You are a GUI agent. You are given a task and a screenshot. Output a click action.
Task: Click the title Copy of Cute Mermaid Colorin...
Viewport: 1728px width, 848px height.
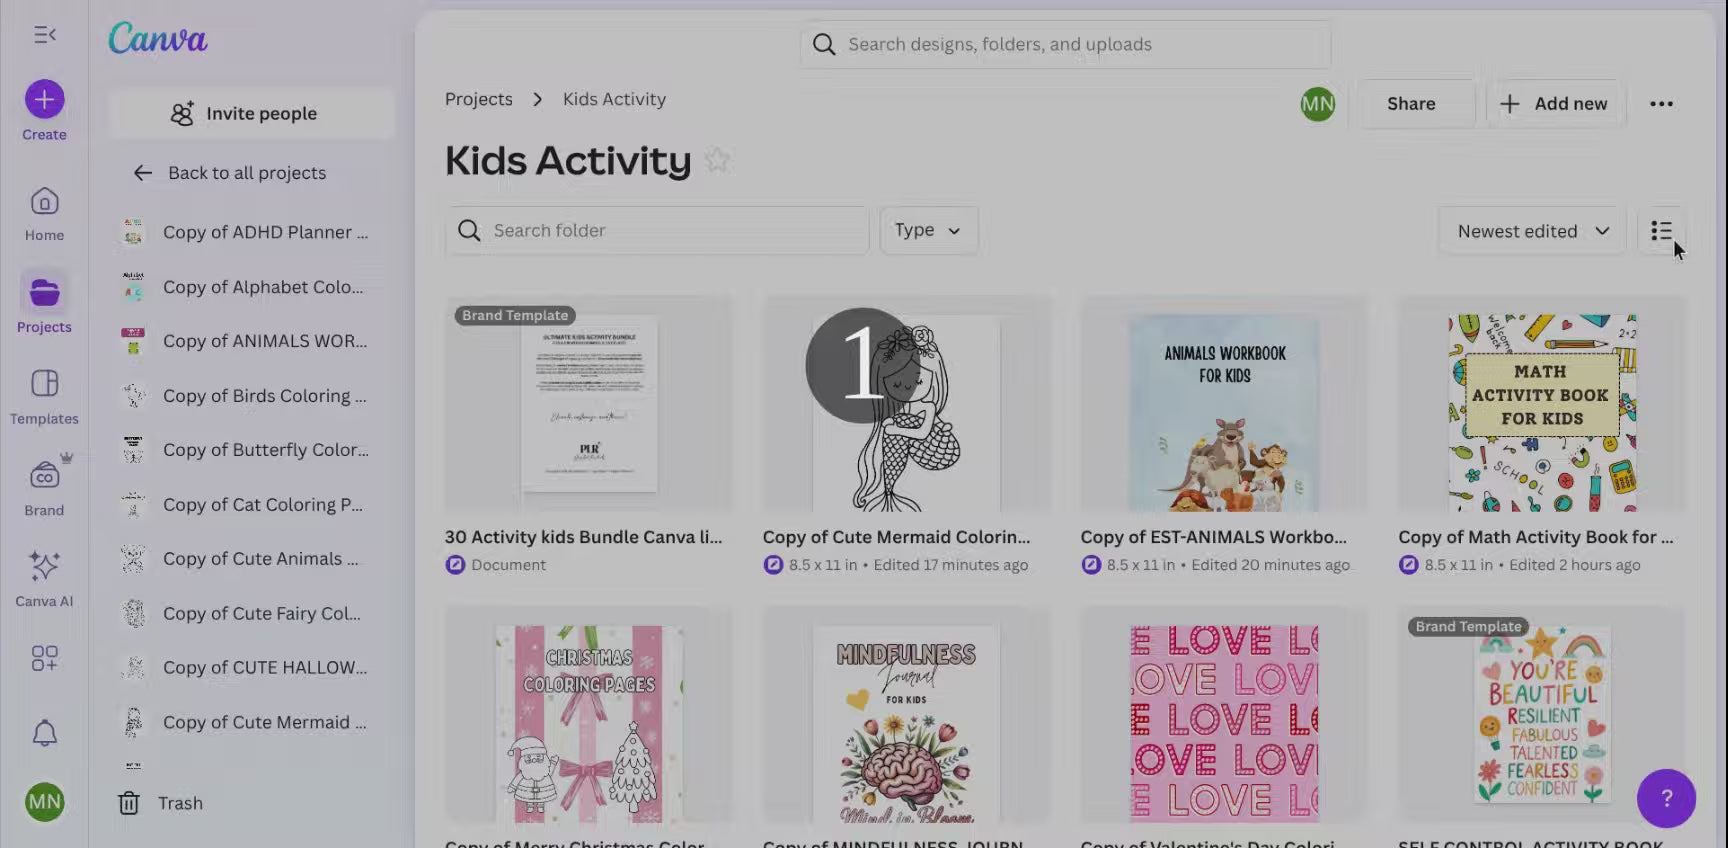[x=896, y=537]
